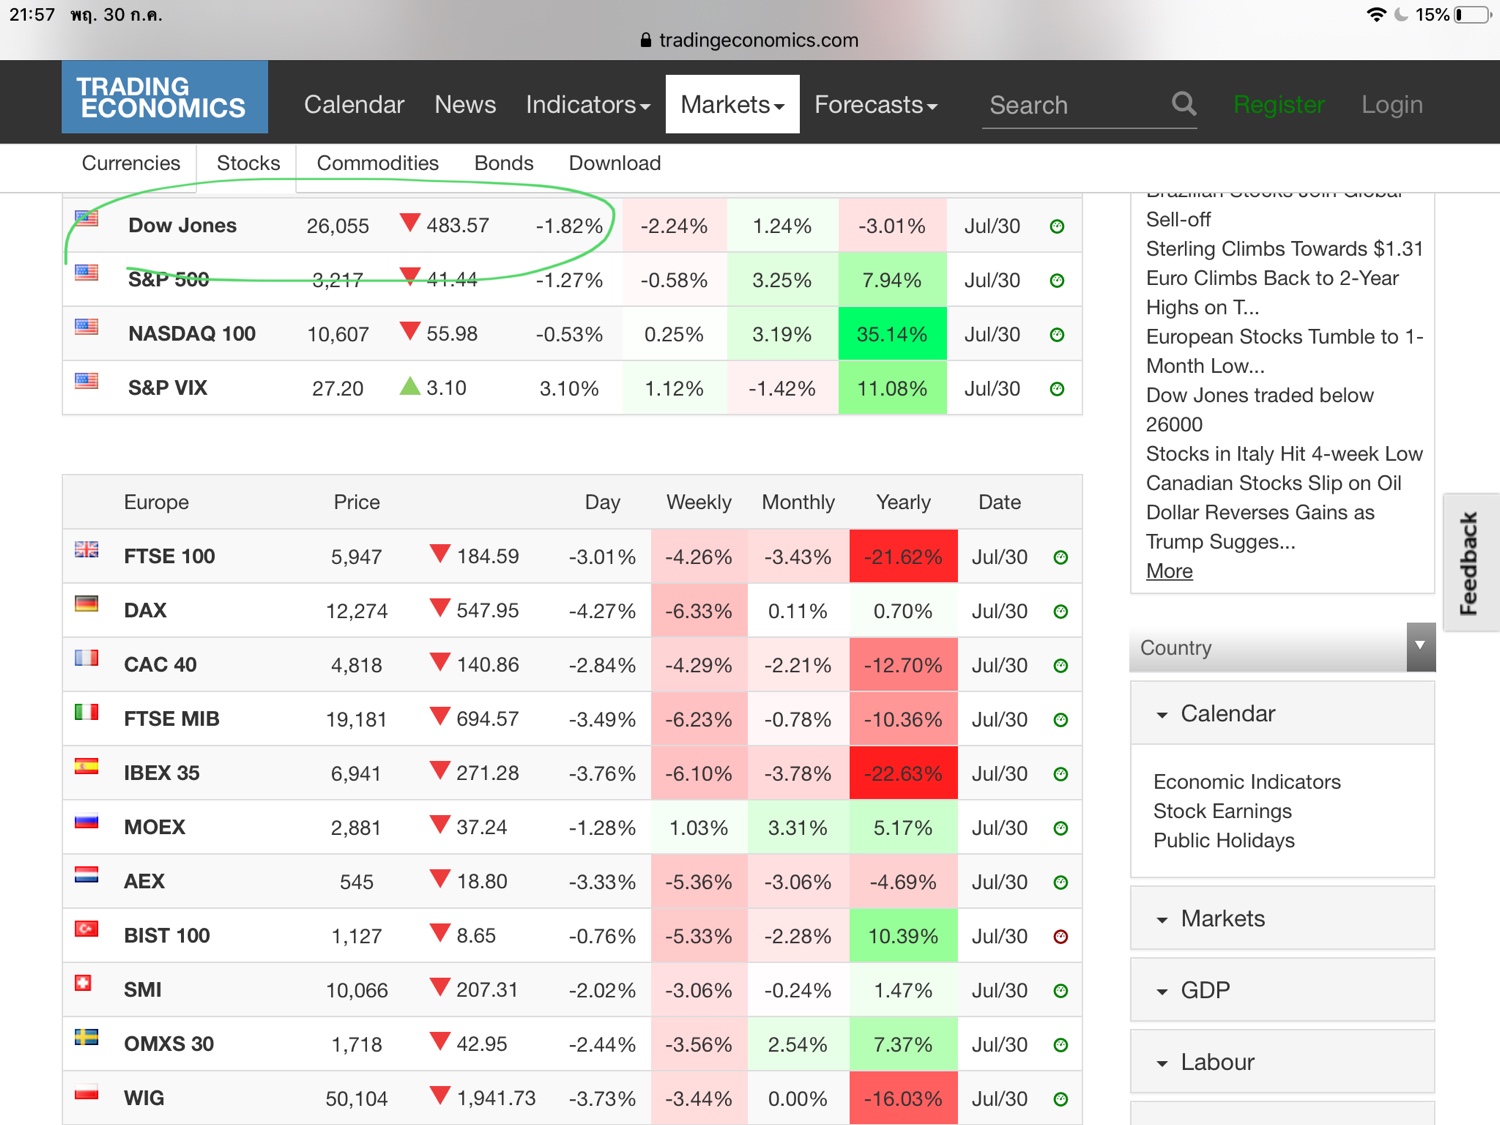Click the Login link

(x=1392, y=104)
